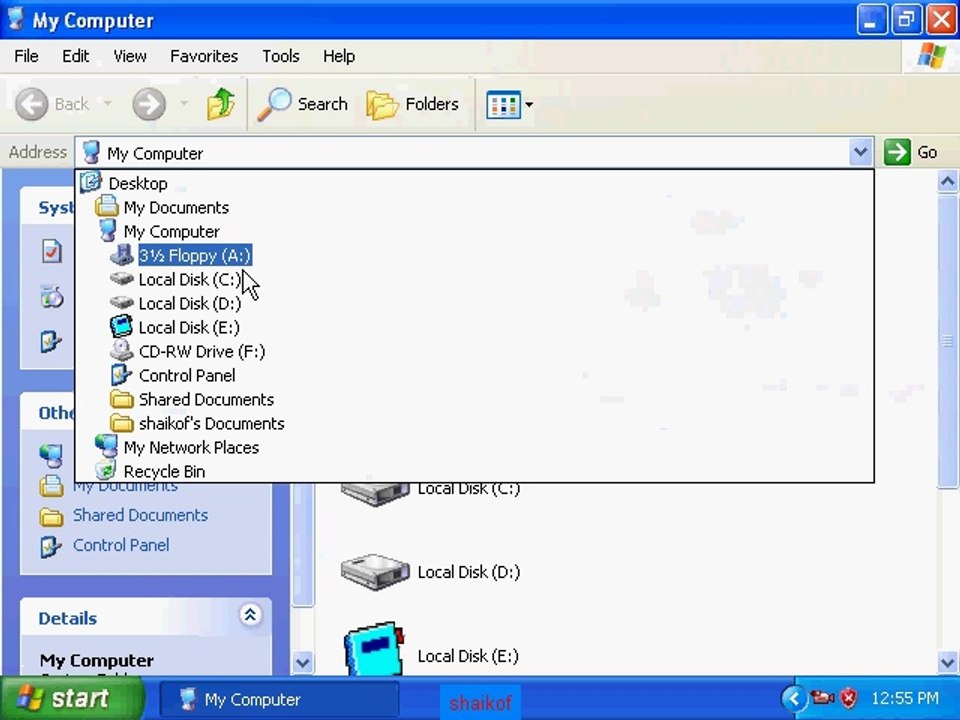
Task: Choose CD-RW Drive (F:) entry
Action: click(201, 351)
